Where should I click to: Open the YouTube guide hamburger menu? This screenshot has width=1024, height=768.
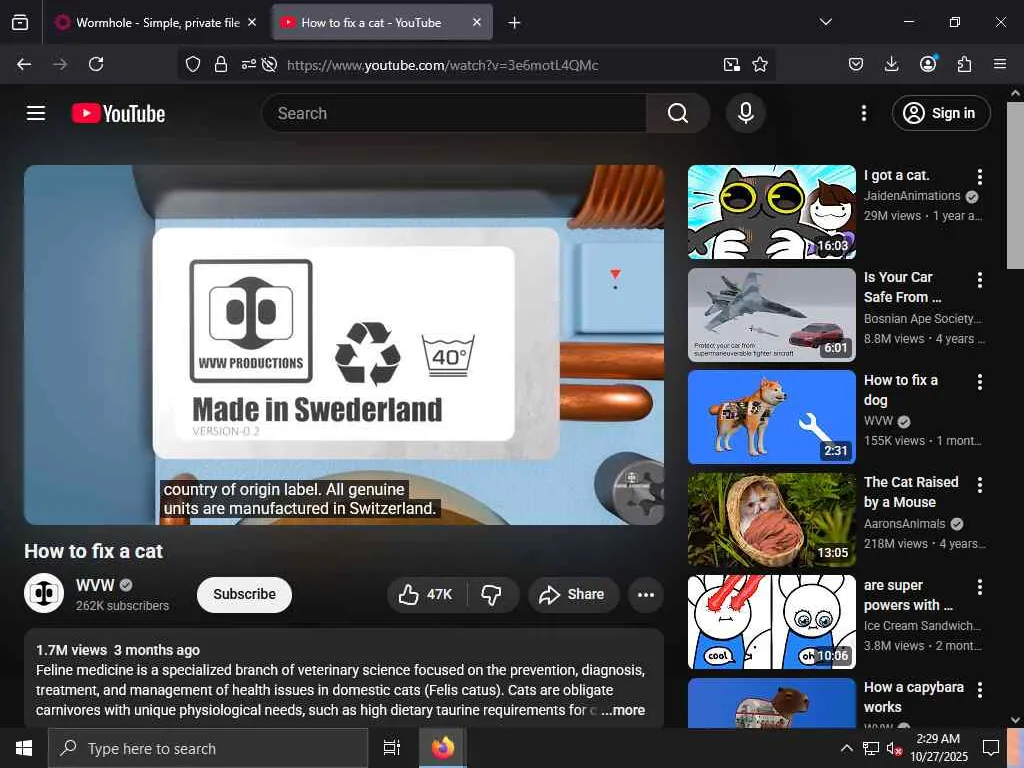click(x=36, y=113)
